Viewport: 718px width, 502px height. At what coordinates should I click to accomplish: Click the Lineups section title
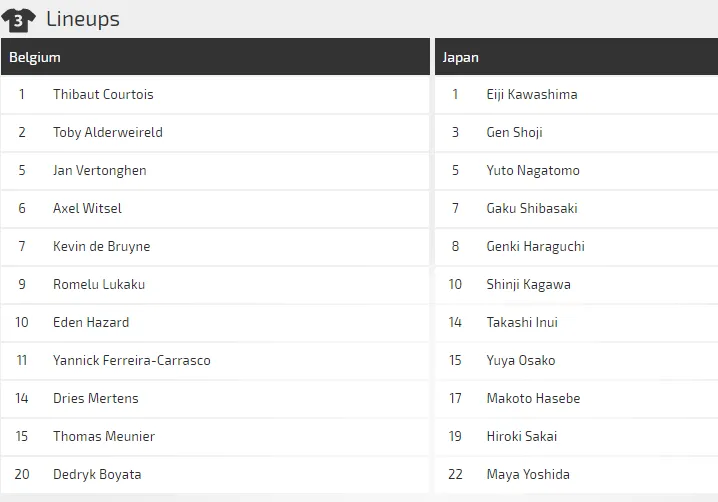[83, 19]
